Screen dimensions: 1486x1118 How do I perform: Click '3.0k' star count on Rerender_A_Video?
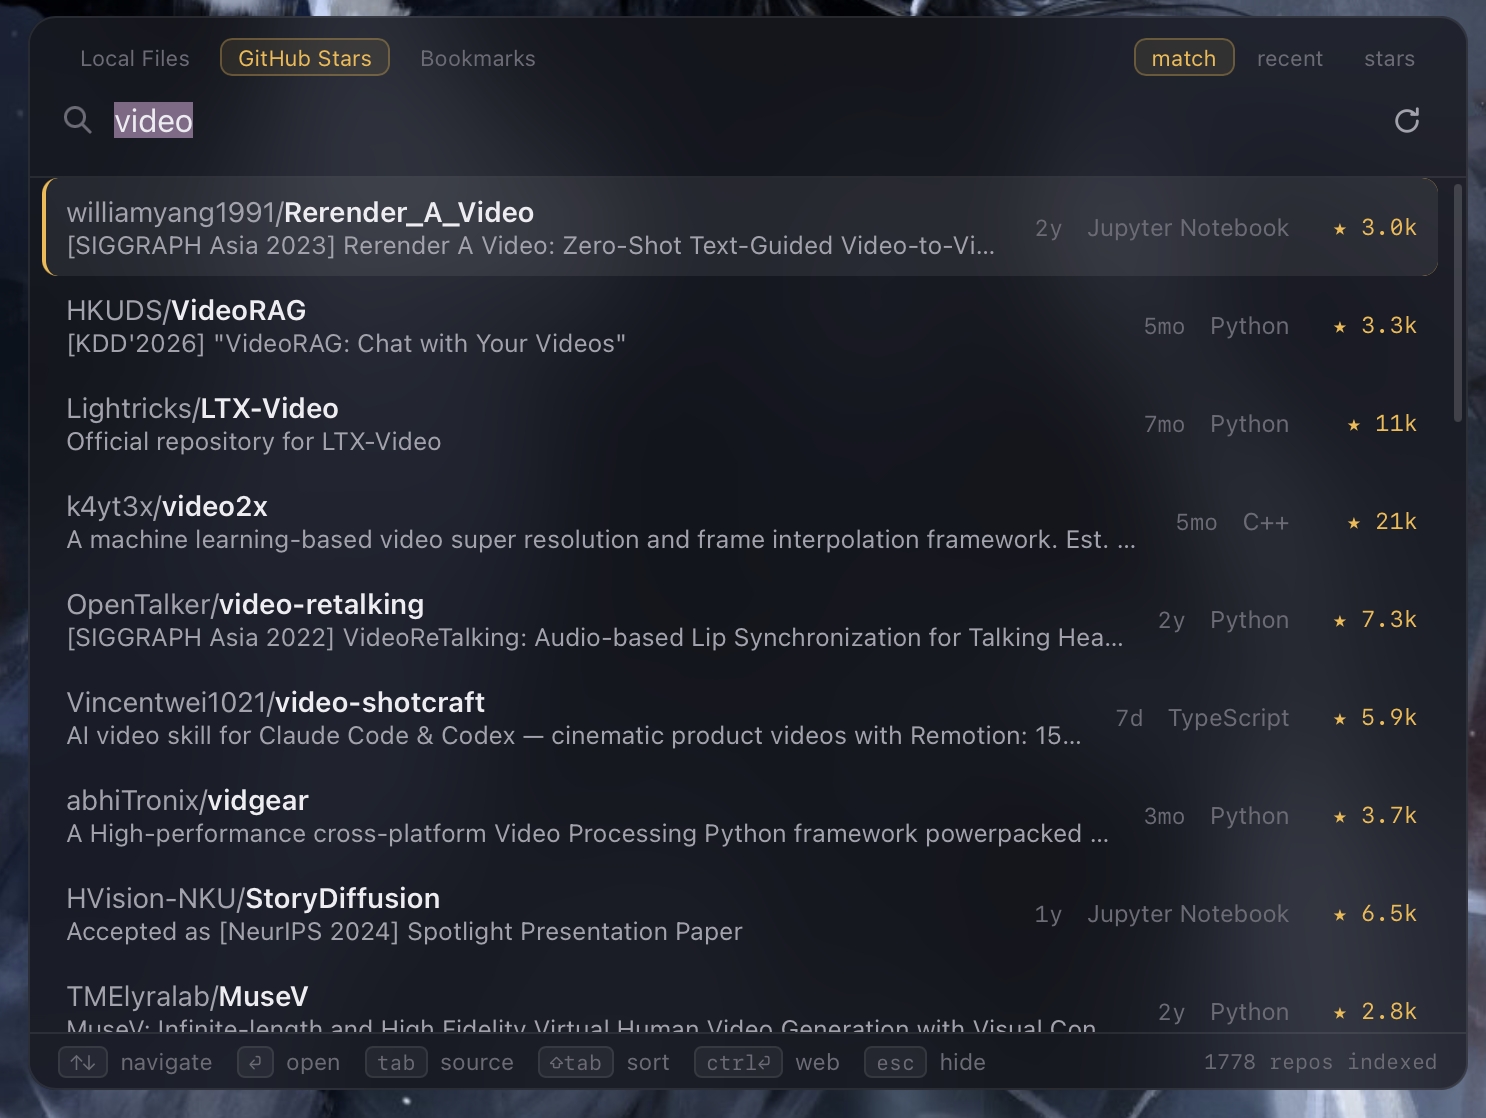[1389, 228]
